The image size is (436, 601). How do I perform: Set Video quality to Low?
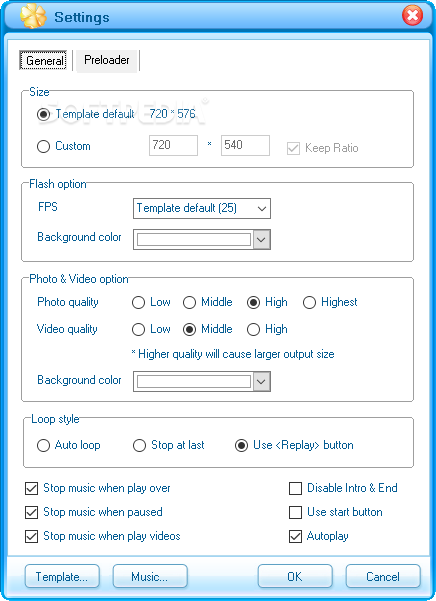tap(138, 330)
